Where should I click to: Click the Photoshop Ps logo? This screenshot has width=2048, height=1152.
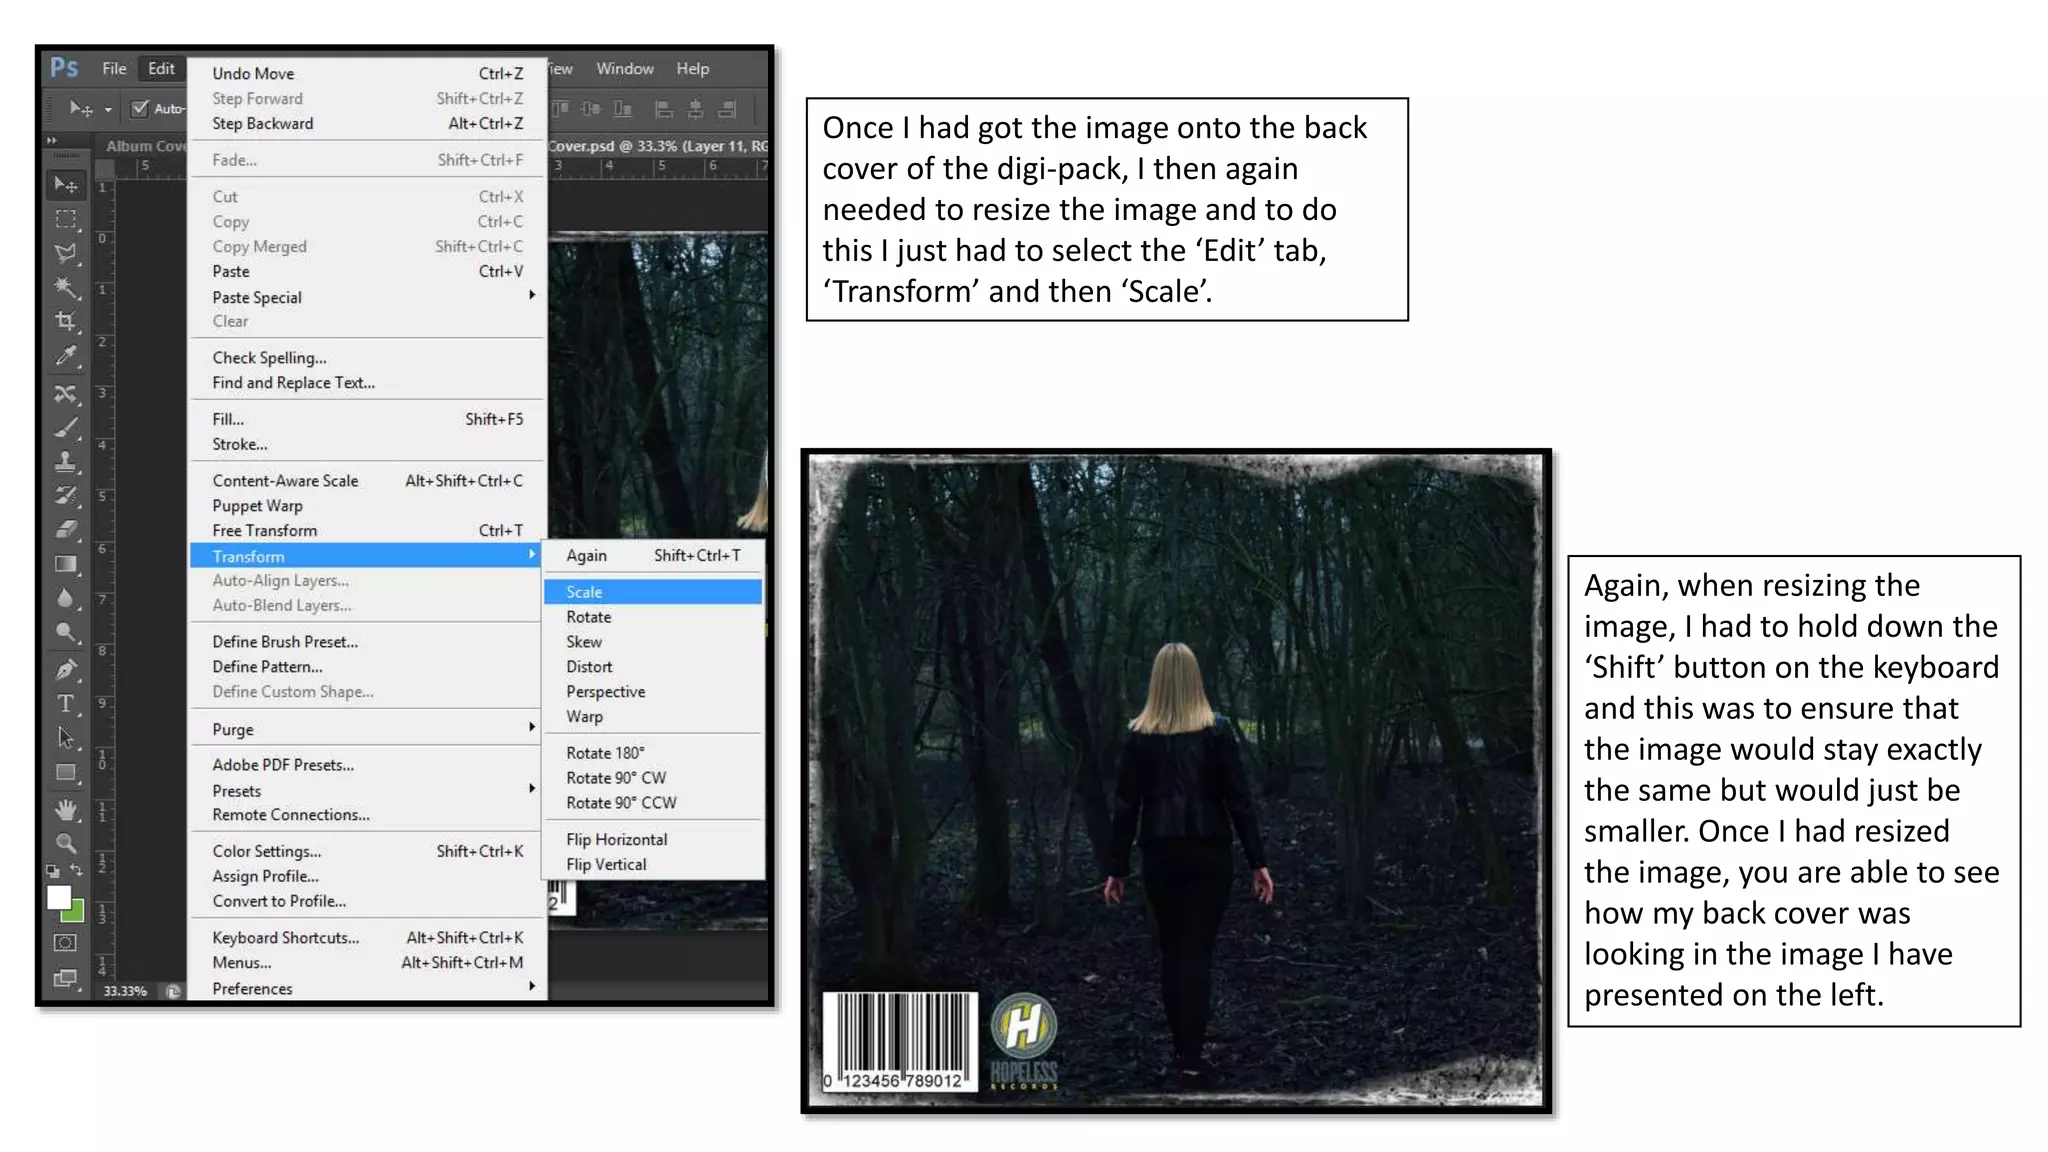coord(64,67)
